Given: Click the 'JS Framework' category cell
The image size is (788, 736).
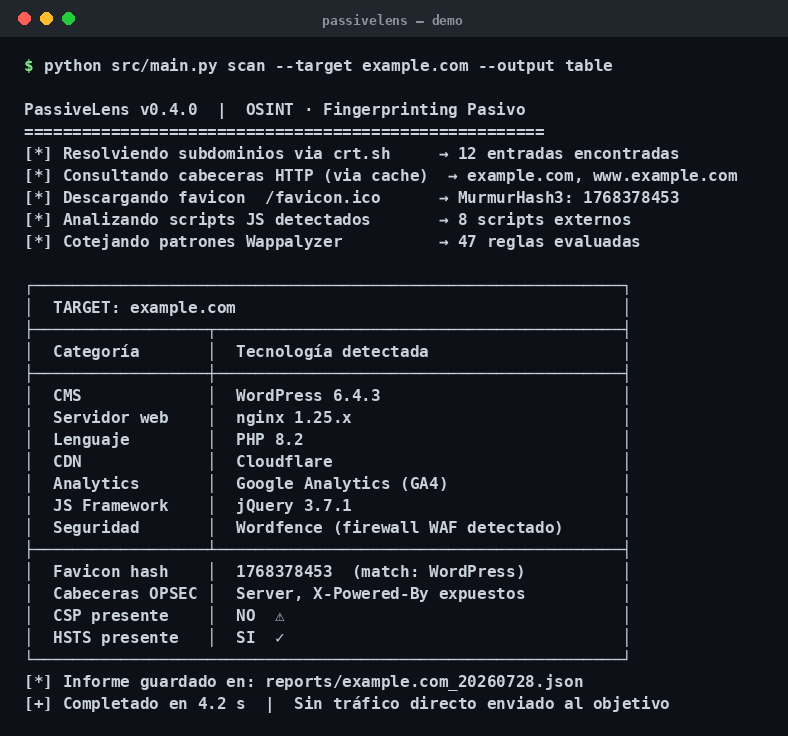Looking at the screenshot, I should click(x=111, y=505).
